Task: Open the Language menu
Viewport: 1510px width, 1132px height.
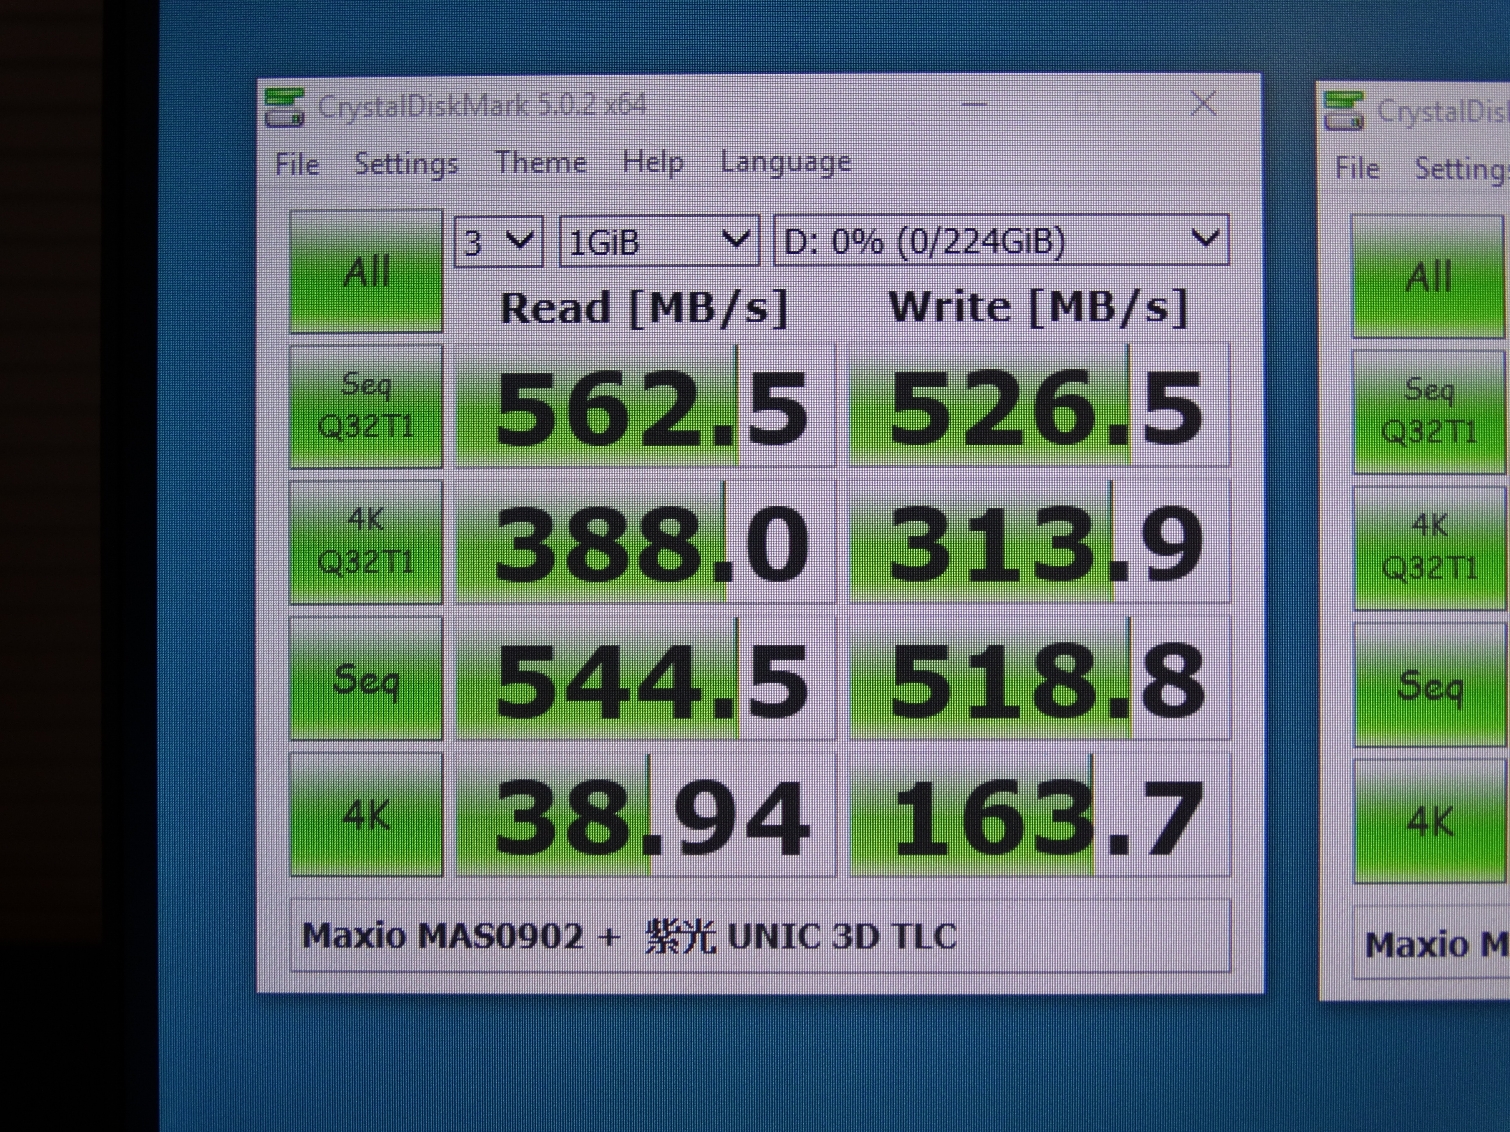Action: pos(786,162)
